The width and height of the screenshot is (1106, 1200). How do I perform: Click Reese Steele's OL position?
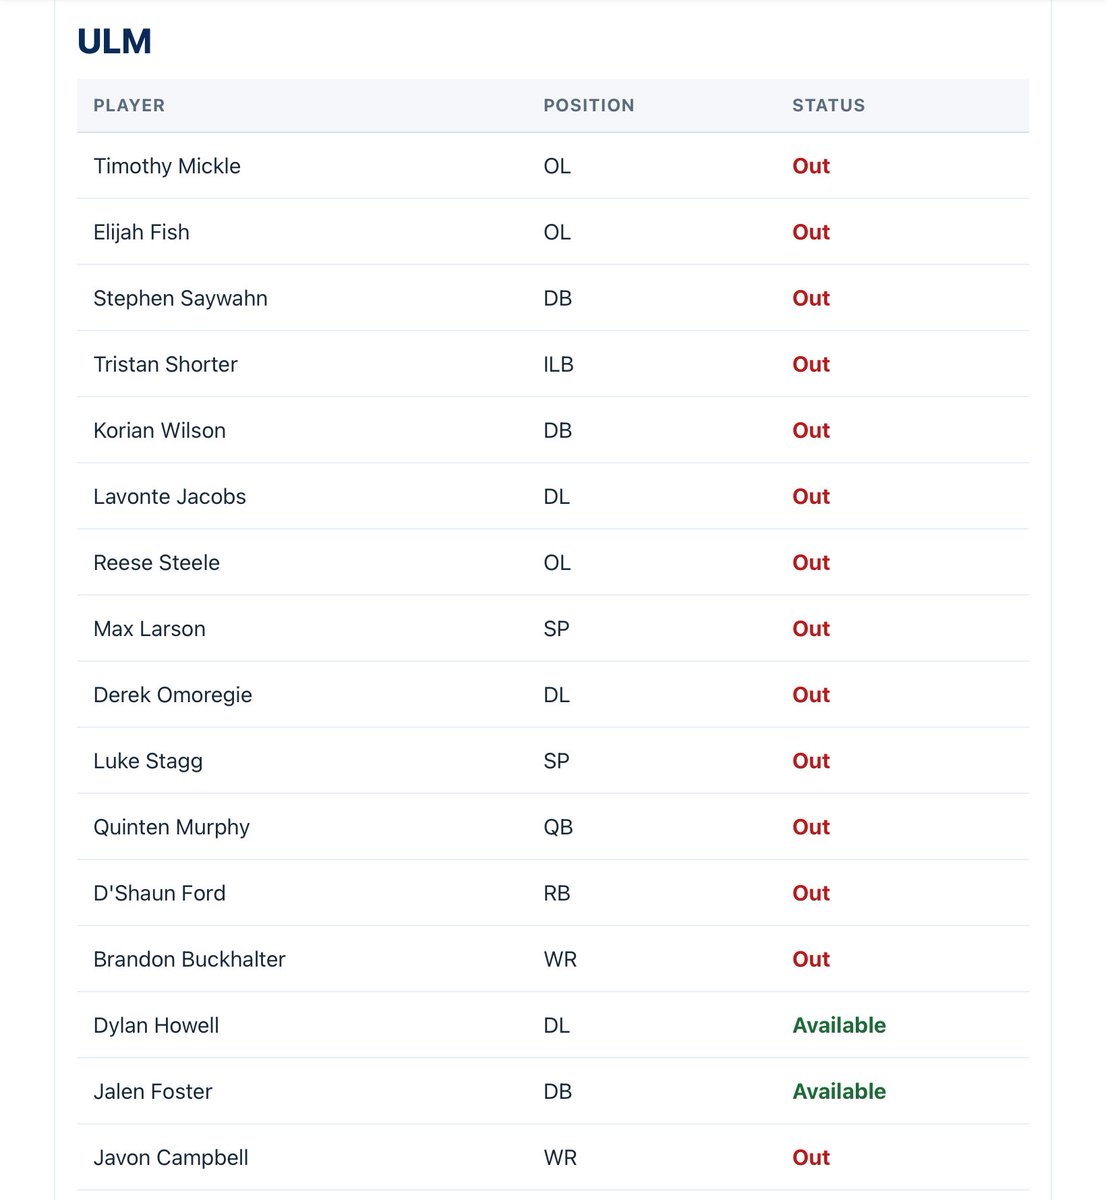click(x=557, y=562)
